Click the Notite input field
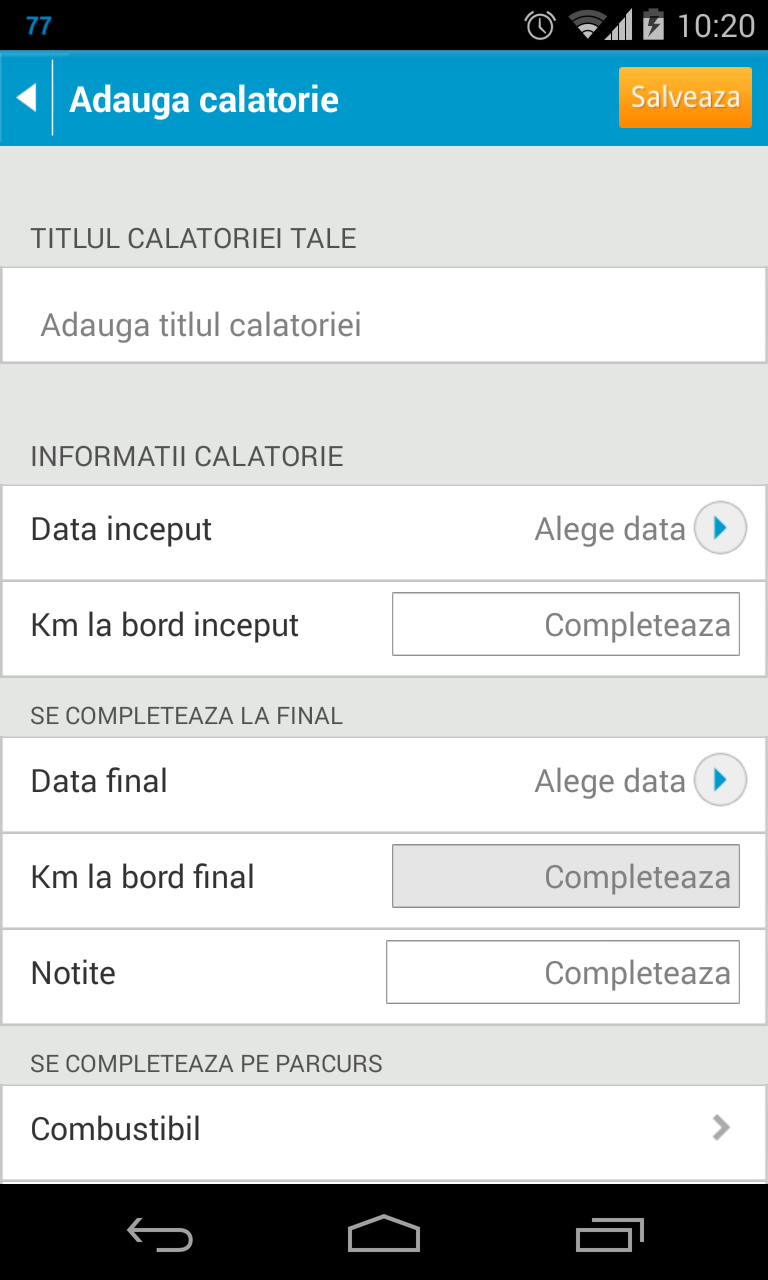The width and height of the screenshot is (768, 1280). pos(563,973)
